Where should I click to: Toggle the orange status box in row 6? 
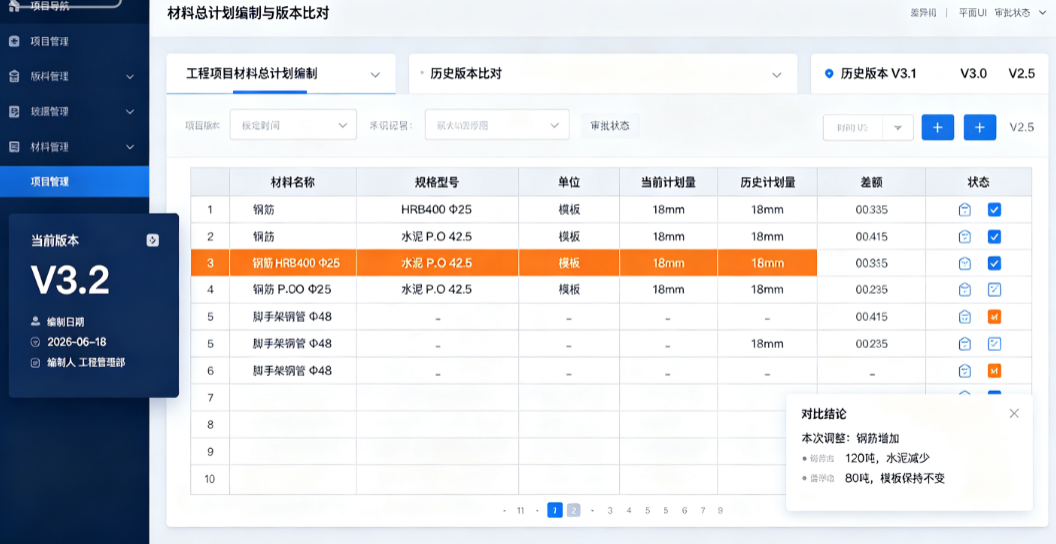click(x=994, y=370)
